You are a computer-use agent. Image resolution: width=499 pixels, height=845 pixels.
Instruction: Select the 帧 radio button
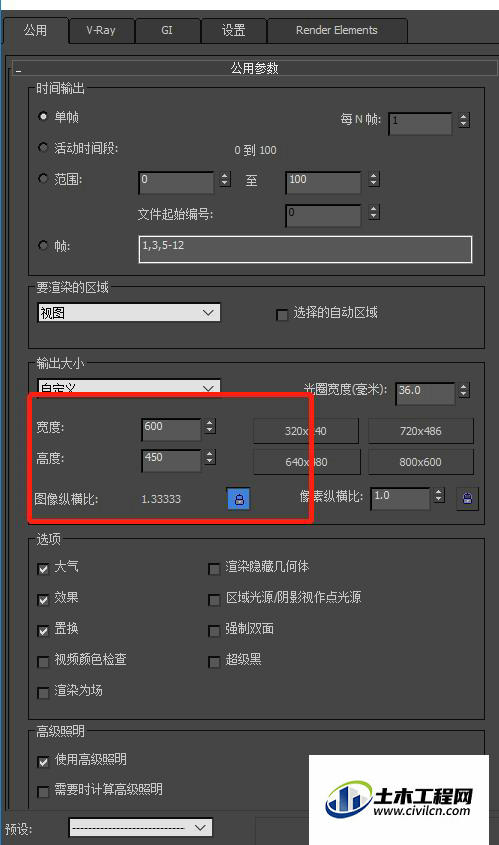click(x=43, y=246)
